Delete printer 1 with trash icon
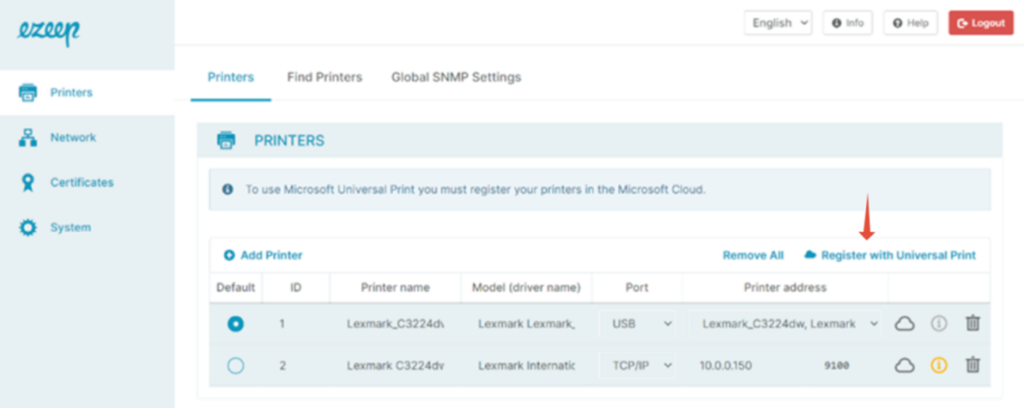1024x408 pixels. pos(973,322)
